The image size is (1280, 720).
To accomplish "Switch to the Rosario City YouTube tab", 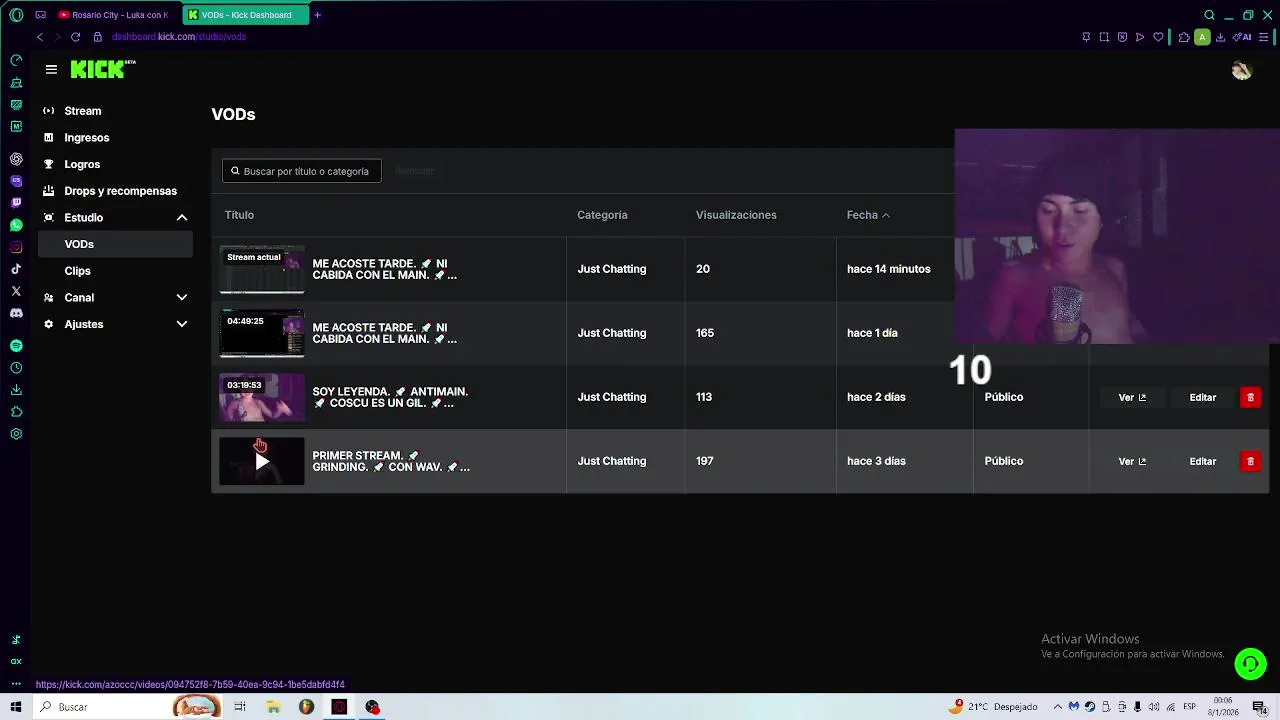I will tap(113, 15).
